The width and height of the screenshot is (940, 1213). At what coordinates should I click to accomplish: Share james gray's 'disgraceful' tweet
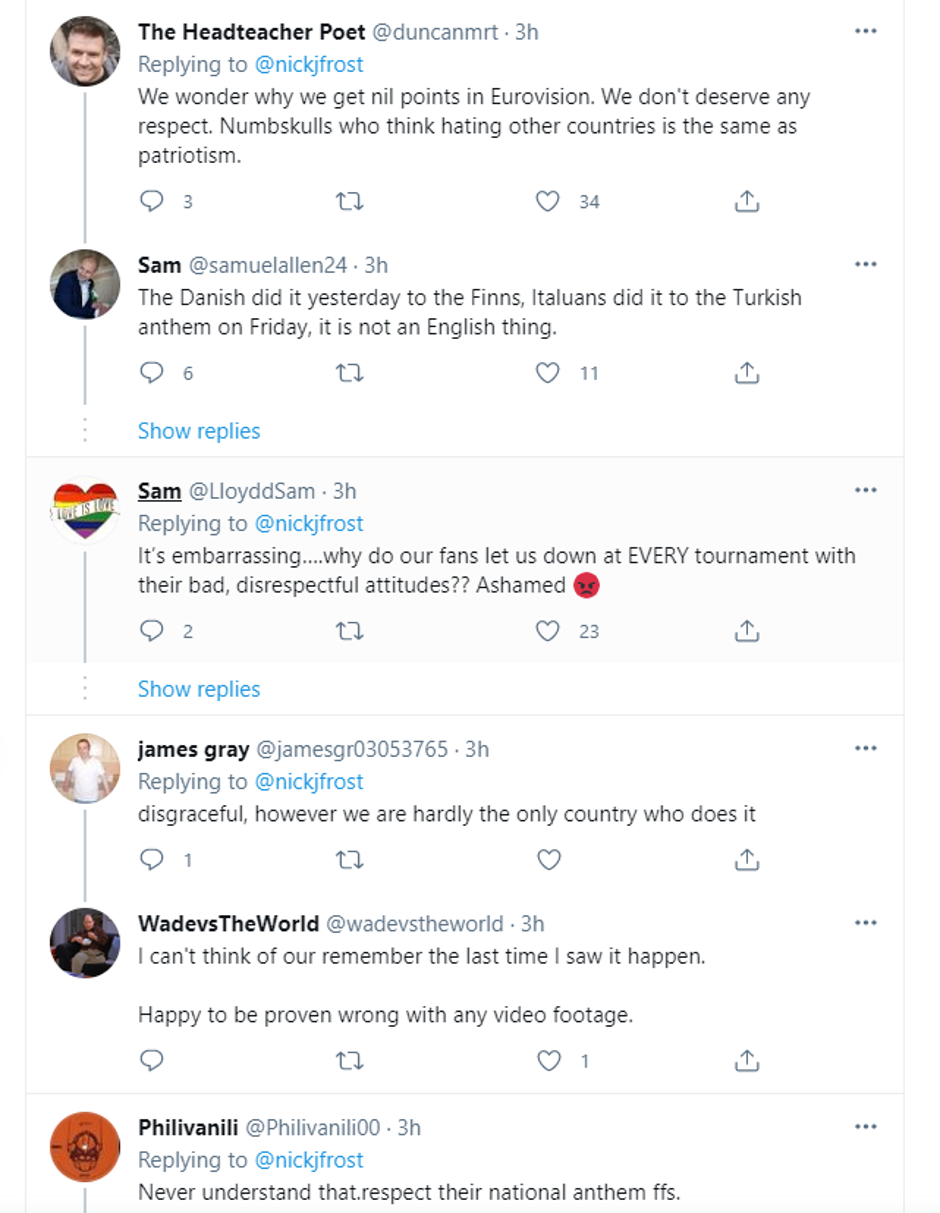[x=746, y=859]
